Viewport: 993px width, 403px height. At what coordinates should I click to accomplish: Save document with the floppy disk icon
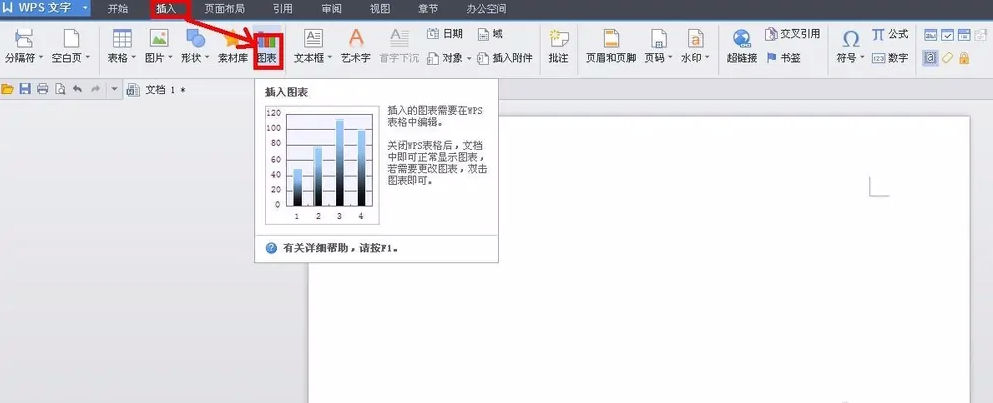[25, 89]
